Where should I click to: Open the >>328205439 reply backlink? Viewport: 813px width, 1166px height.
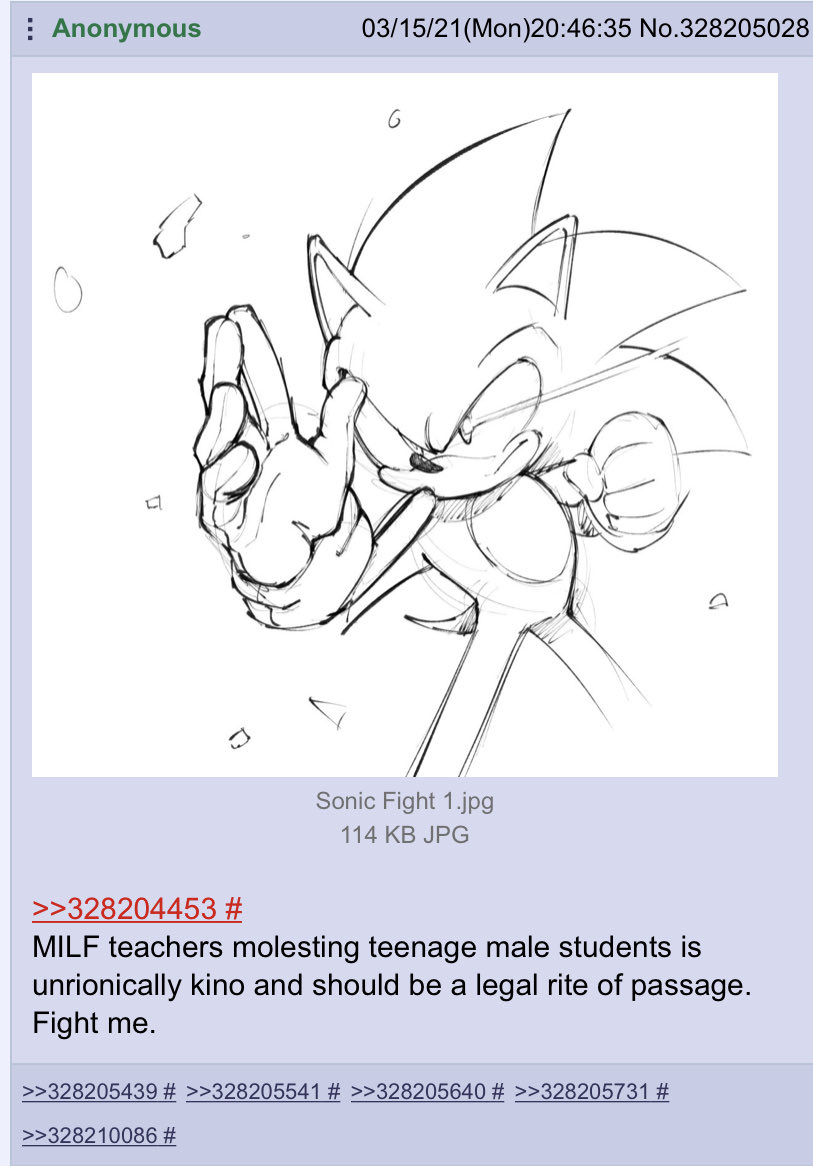[x=89, y=1092]
